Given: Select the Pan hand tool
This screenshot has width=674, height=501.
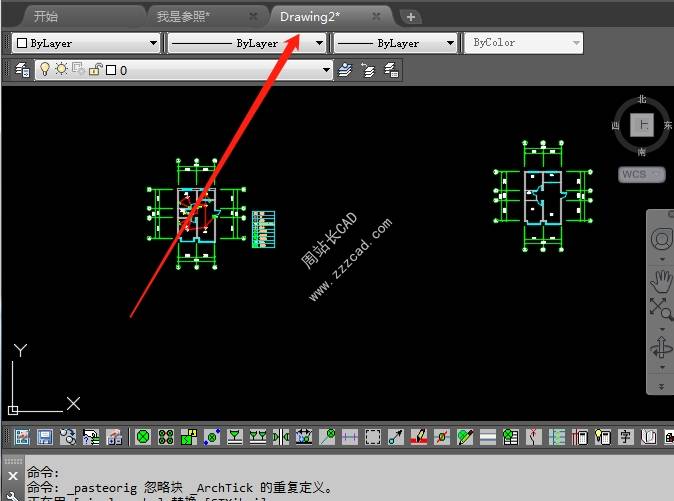Looking at the screenshot, I should [661, 281].
